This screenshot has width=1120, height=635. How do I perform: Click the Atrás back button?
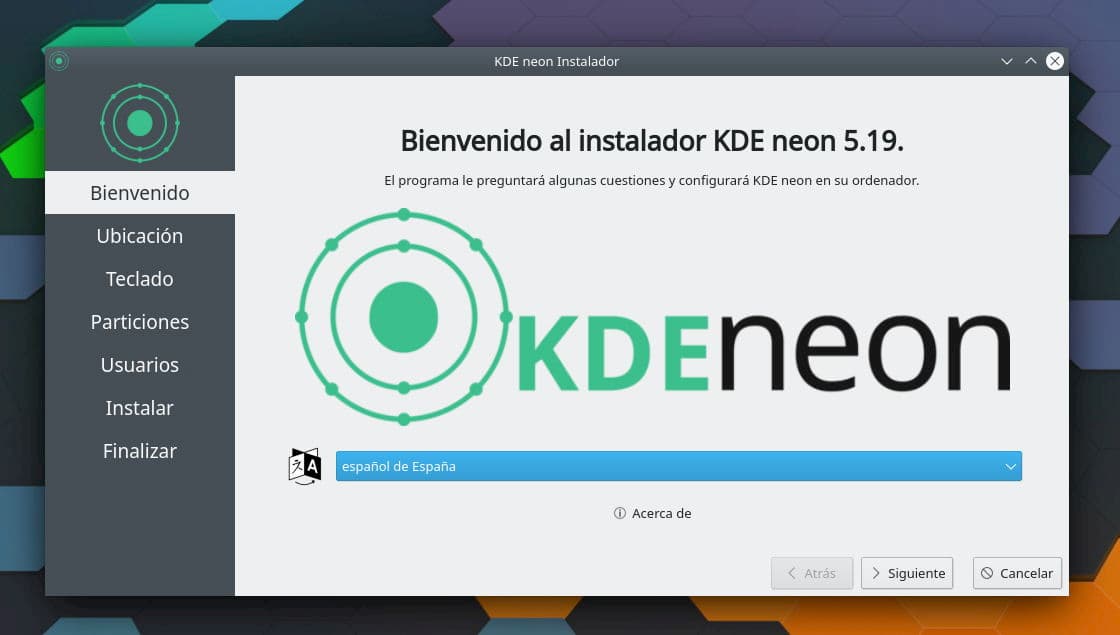click(x=811, y=573)
